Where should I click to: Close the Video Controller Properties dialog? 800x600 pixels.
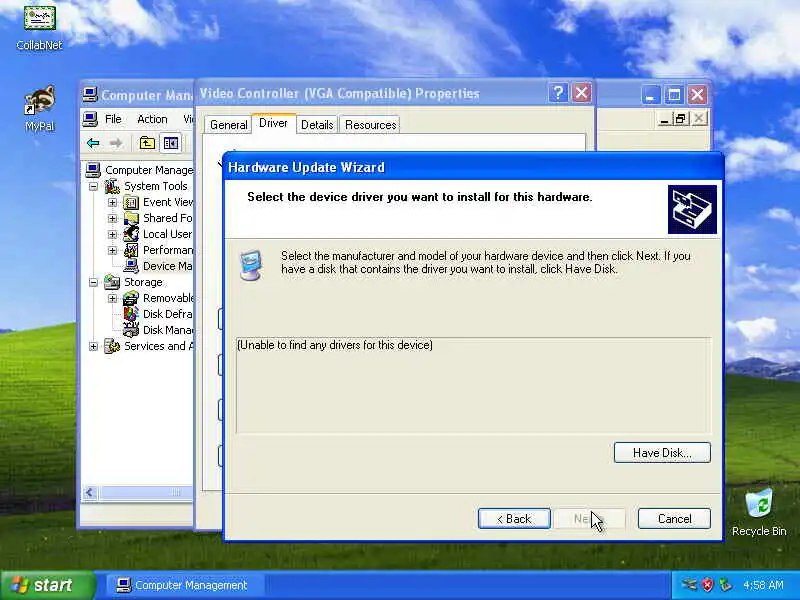coord(581,93)
